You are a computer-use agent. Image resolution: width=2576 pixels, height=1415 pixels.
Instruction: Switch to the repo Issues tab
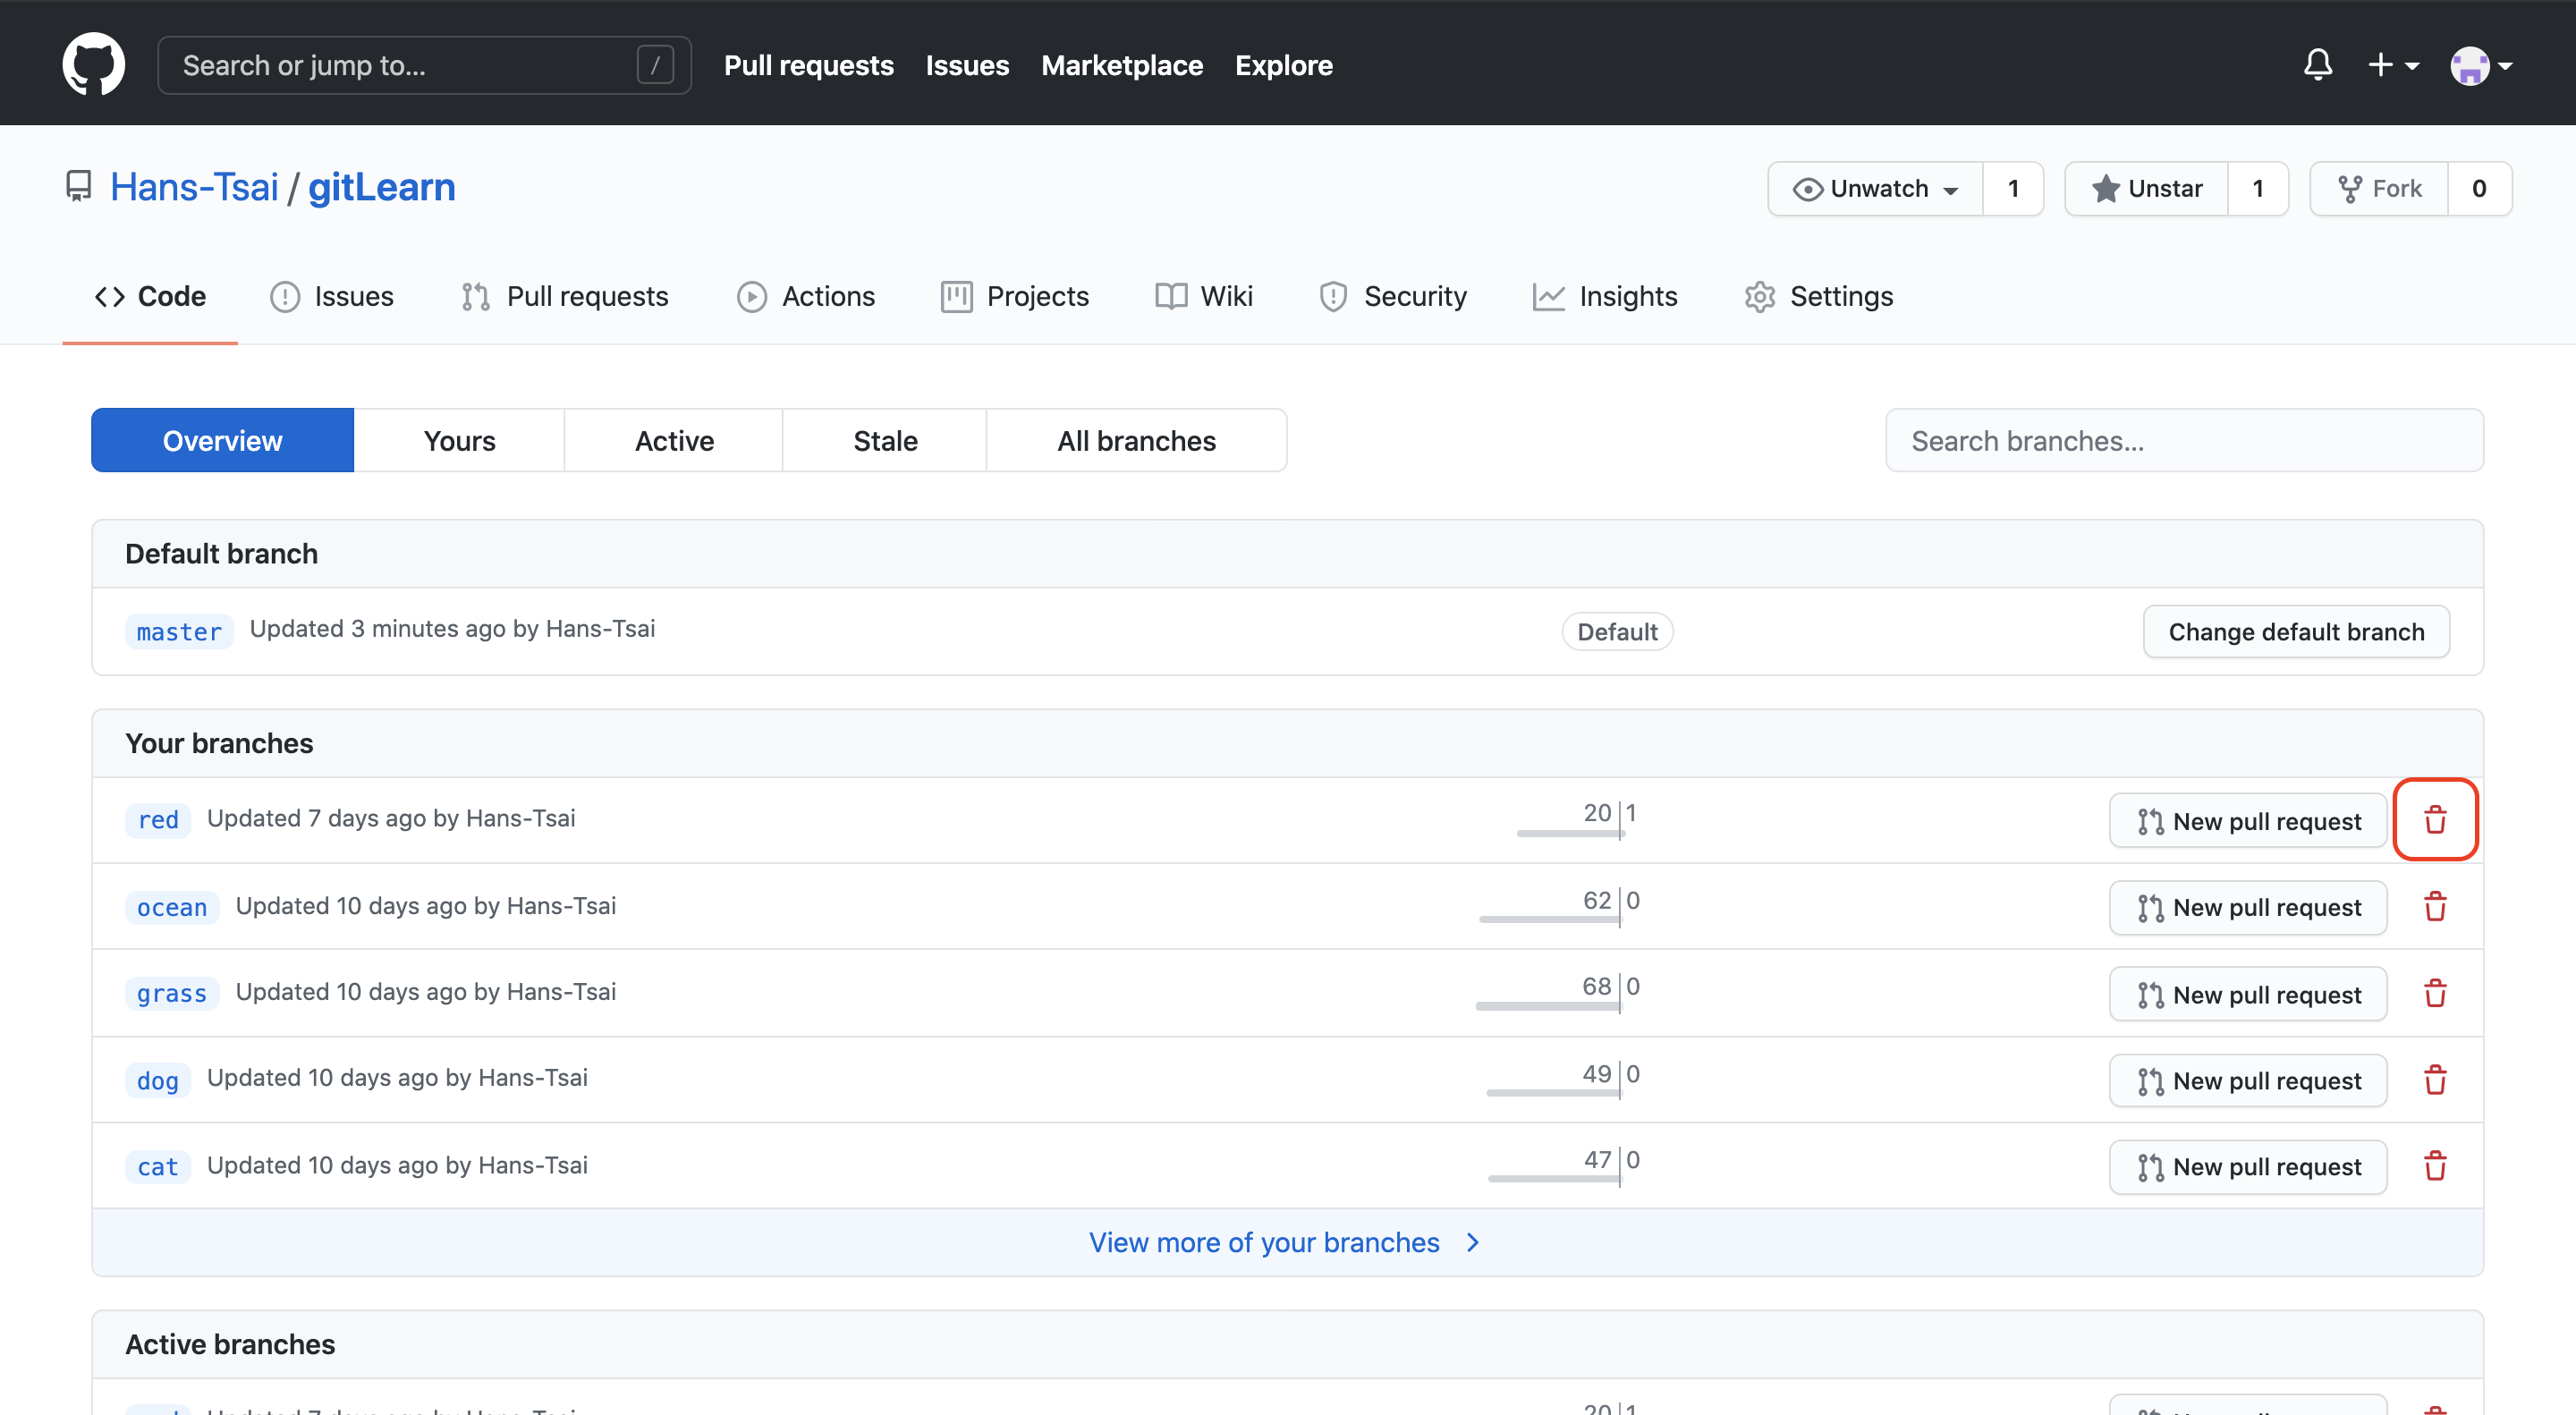pyautogui.click(x=331, y=296)
